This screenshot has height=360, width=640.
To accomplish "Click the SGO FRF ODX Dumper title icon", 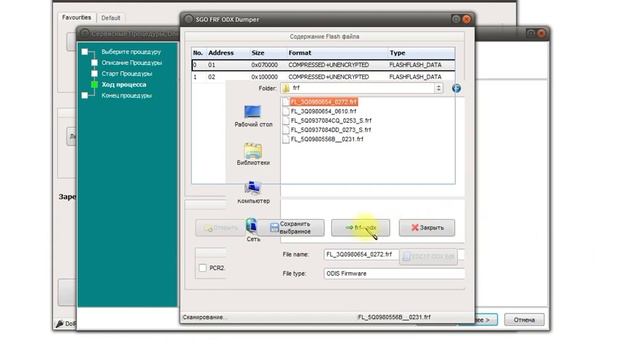I will (x=188, y=19).
